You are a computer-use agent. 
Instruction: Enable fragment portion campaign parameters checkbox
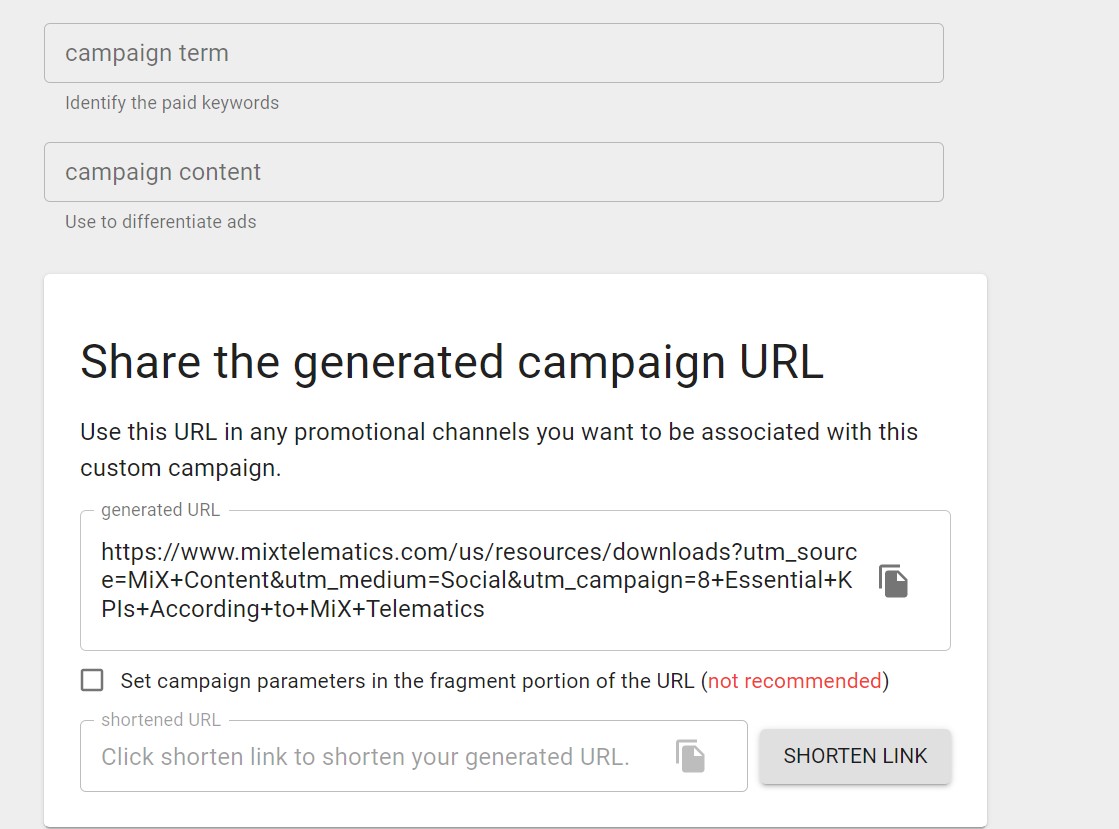92,680
